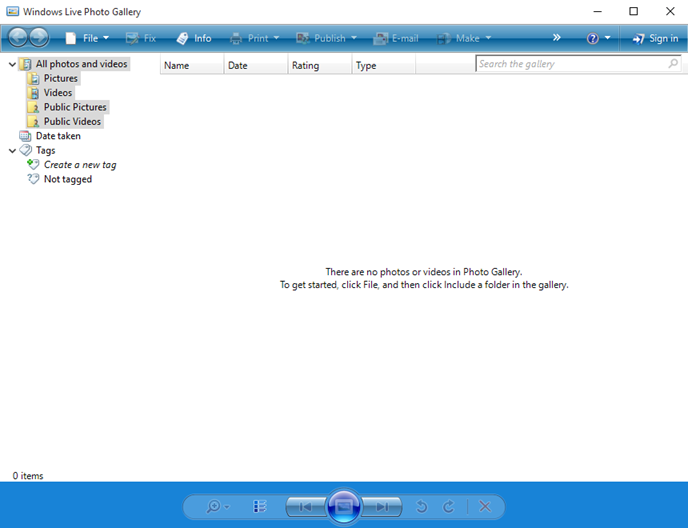Click the 0 items status text
The width and height of the screenshot is (688, 528).
28,476
